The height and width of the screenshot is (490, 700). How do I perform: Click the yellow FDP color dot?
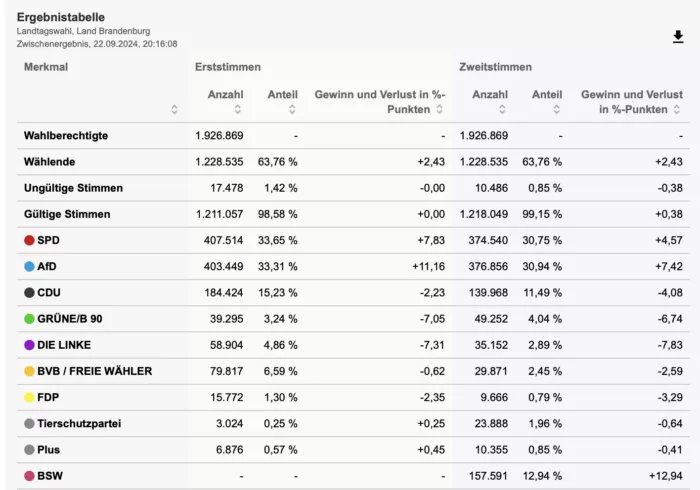pos(29,397)
